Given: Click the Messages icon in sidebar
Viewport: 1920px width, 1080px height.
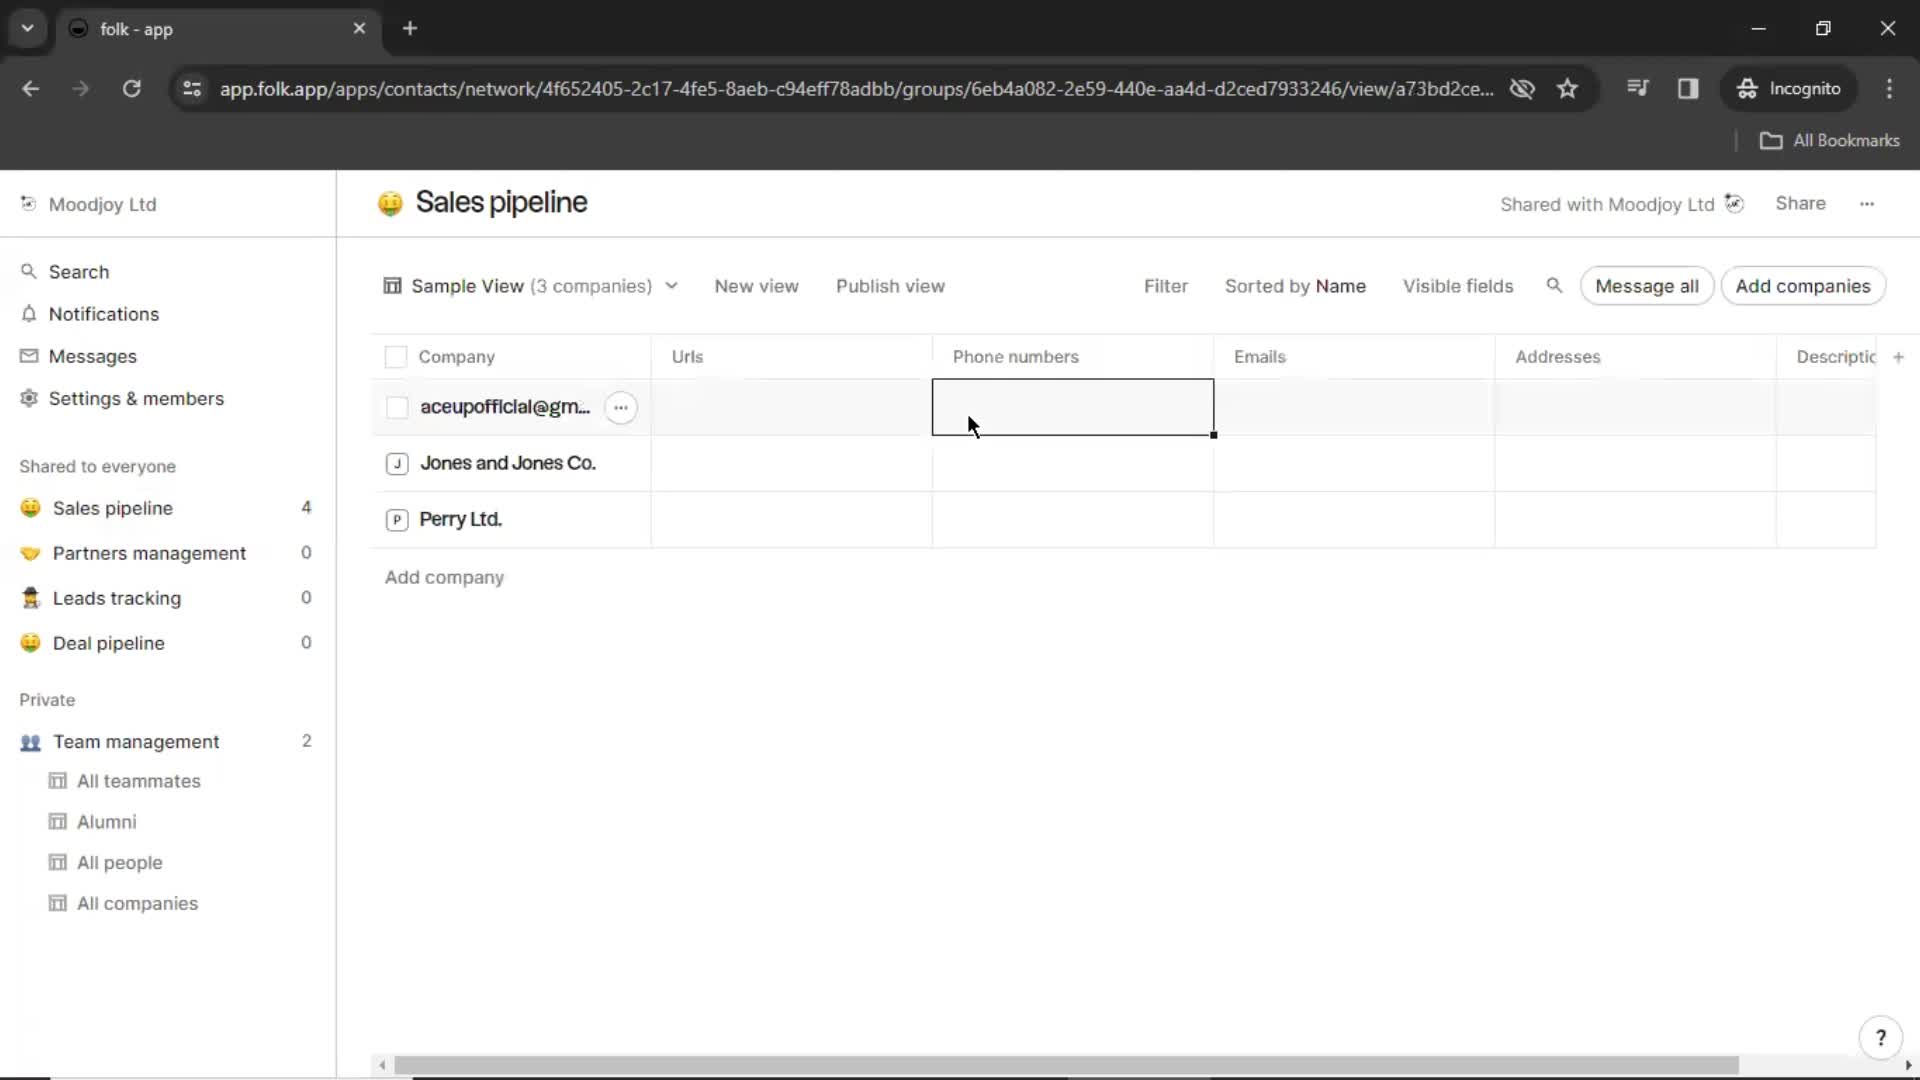Looking at the screenshot, I should tap(28, 356).
